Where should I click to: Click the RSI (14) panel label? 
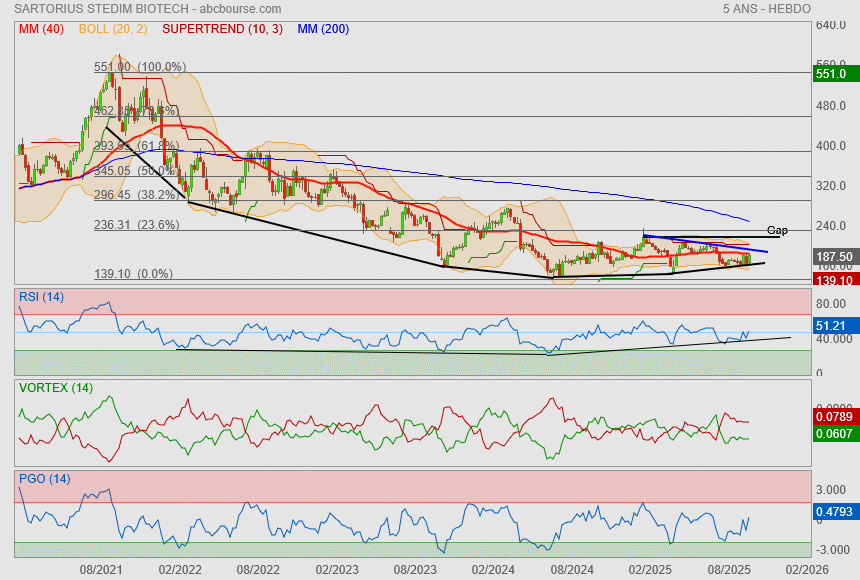pos(41,295)
